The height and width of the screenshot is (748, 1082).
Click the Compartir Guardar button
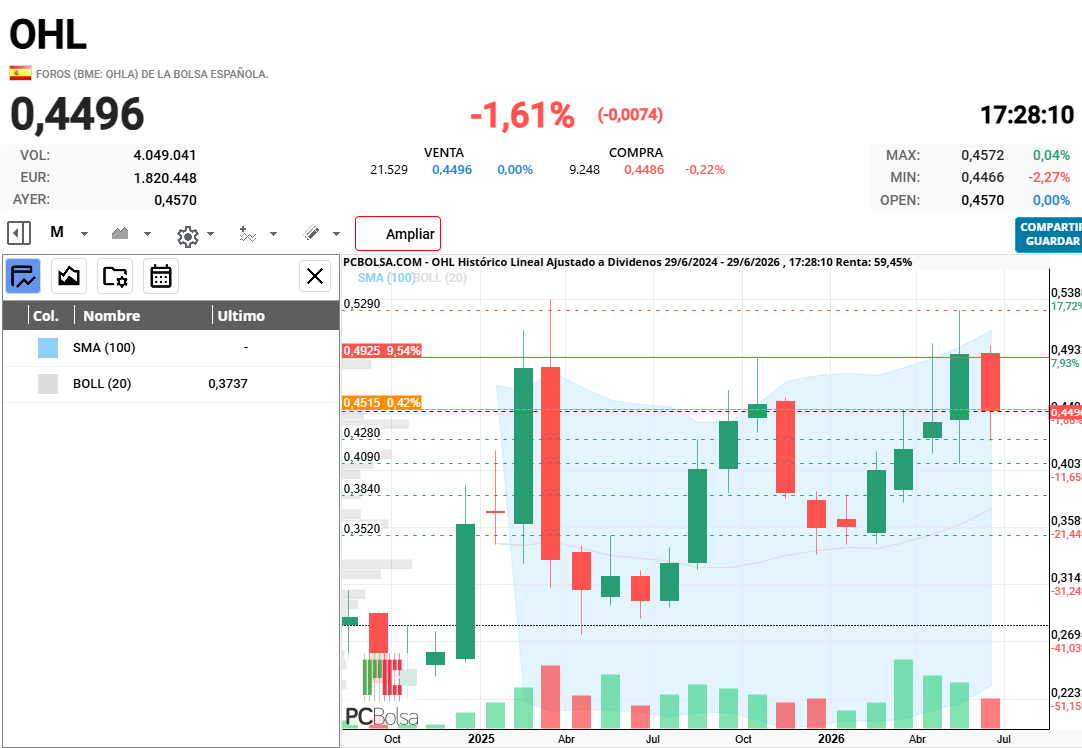[1049, 235]
